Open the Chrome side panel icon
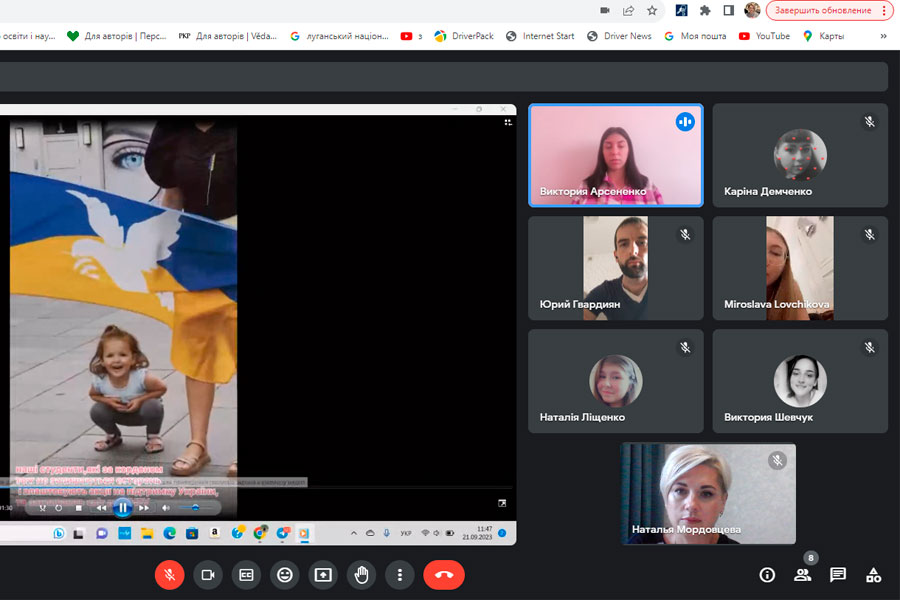 728,10
